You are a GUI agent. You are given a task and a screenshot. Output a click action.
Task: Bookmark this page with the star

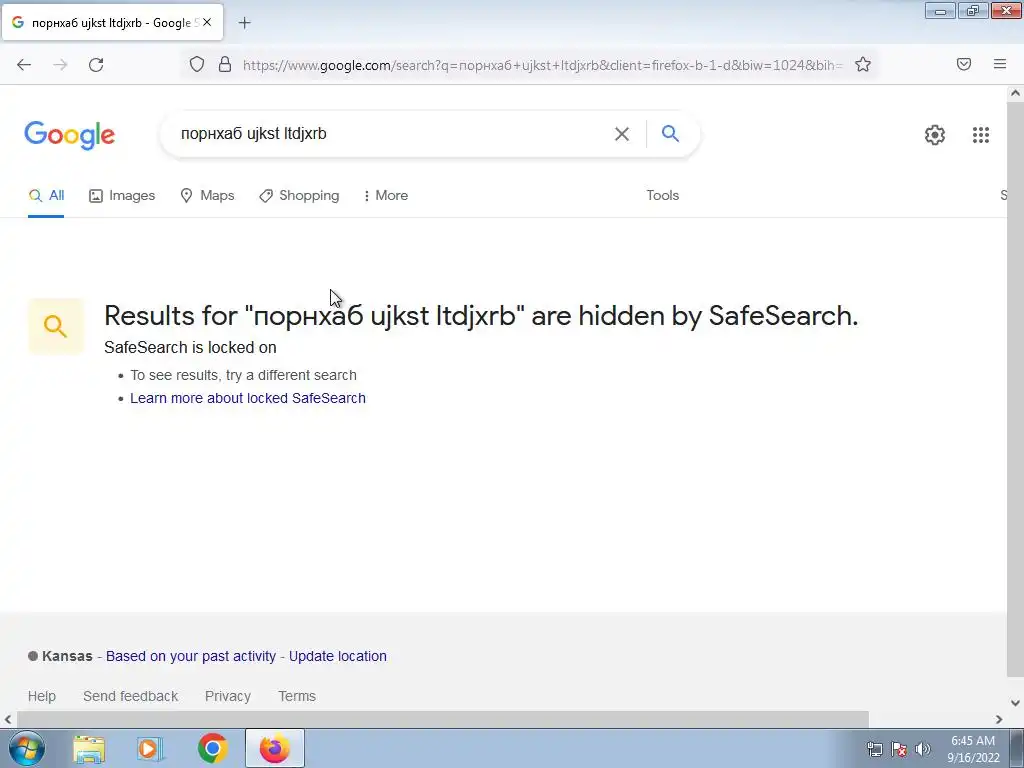pyautogui.click(x=863, y=64)
